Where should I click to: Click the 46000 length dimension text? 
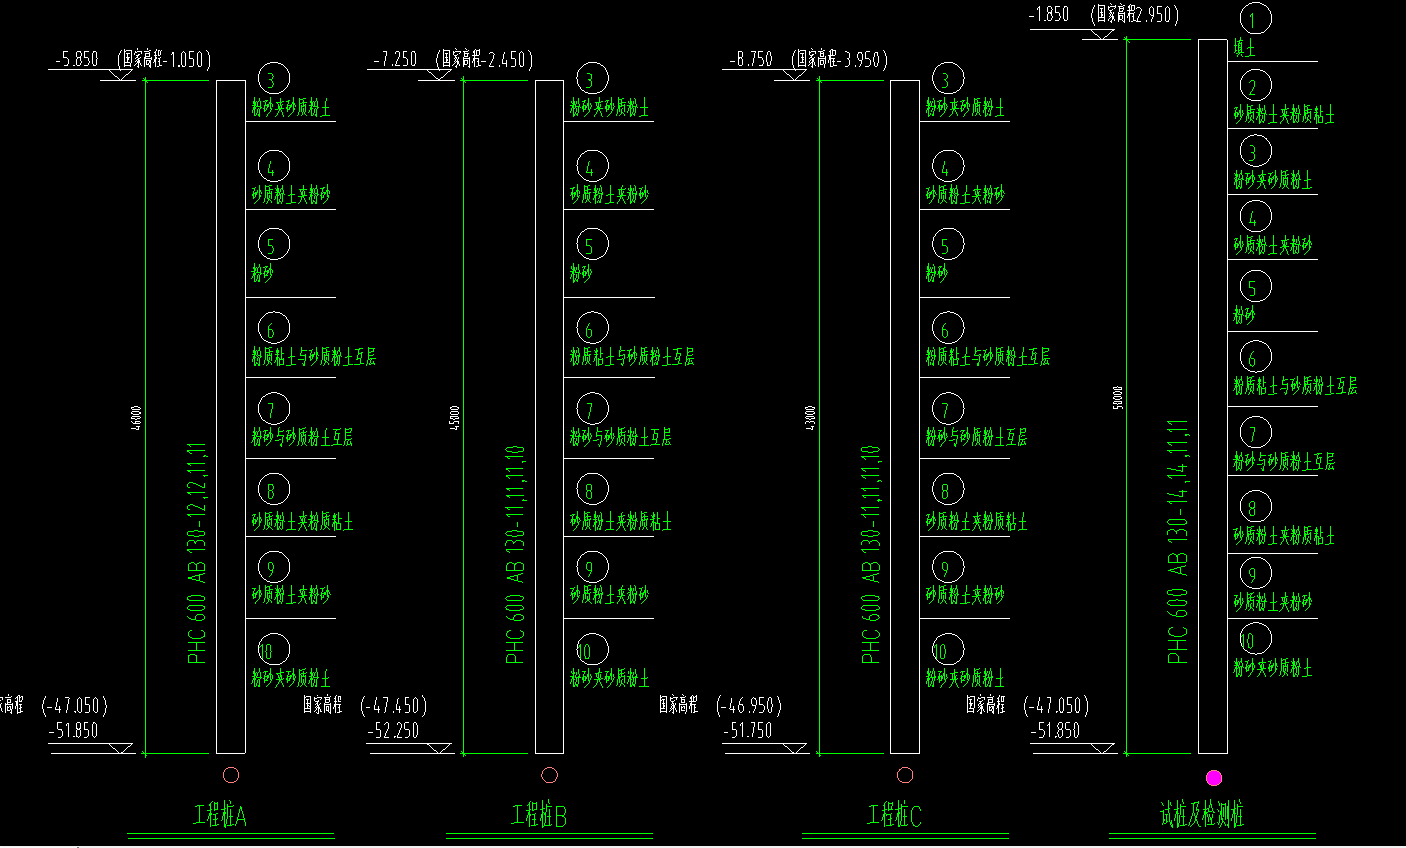click(x=137, y=417)
